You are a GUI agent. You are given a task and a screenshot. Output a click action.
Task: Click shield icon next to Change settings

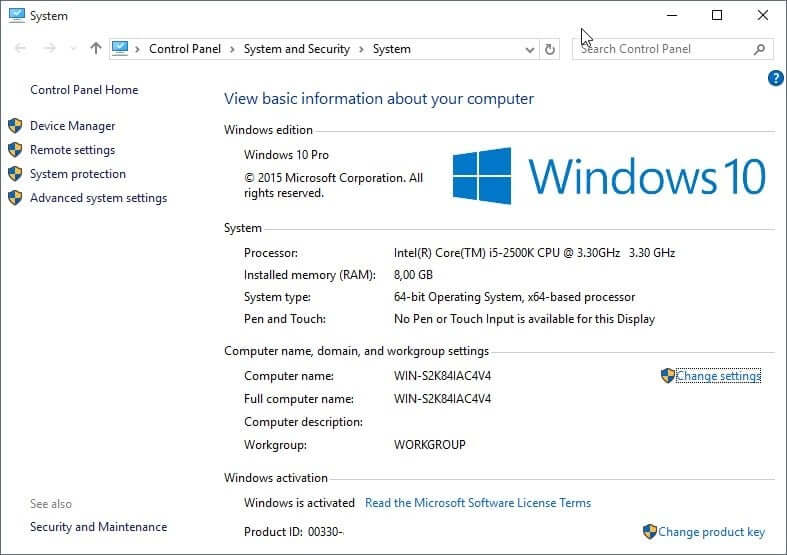click(x=668, y=376)
